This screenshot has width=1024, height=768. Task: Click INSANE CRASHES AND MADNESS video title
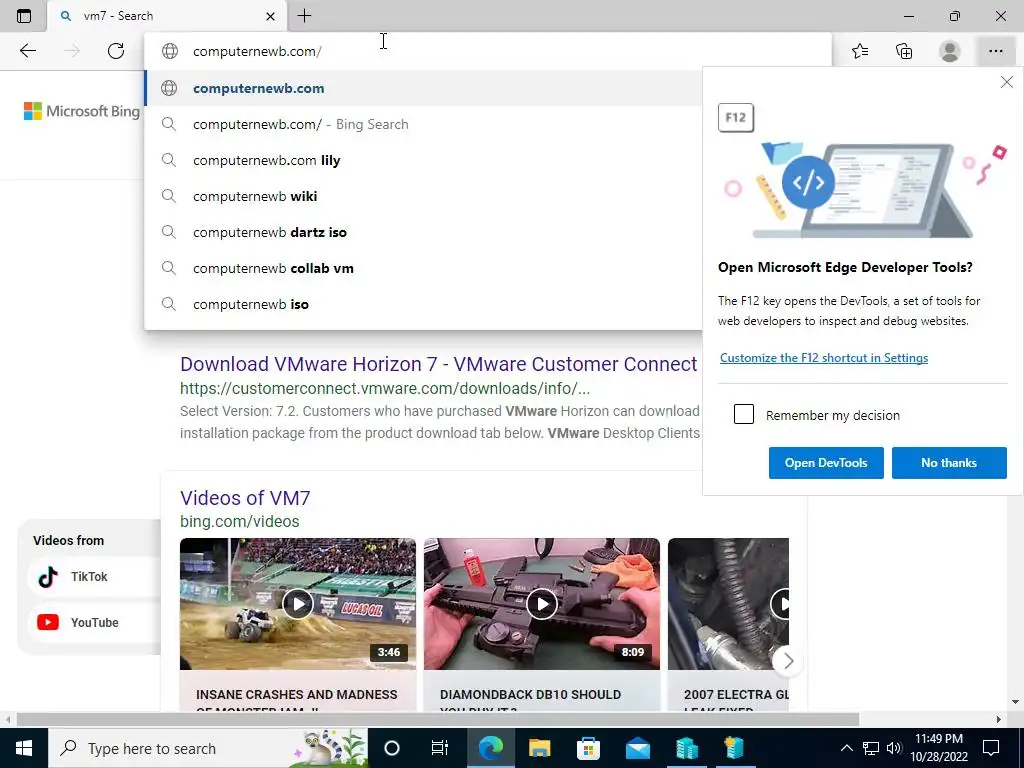coord(296,695)
